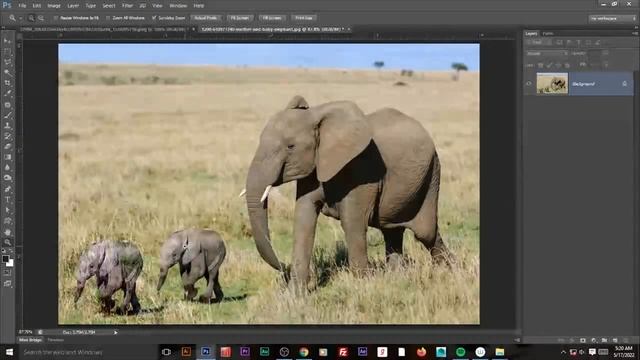Click the zoom percentage field in status bar
The width and height of the screenshot is (640, 360).
pyautogui.click(x=25, y=333)
